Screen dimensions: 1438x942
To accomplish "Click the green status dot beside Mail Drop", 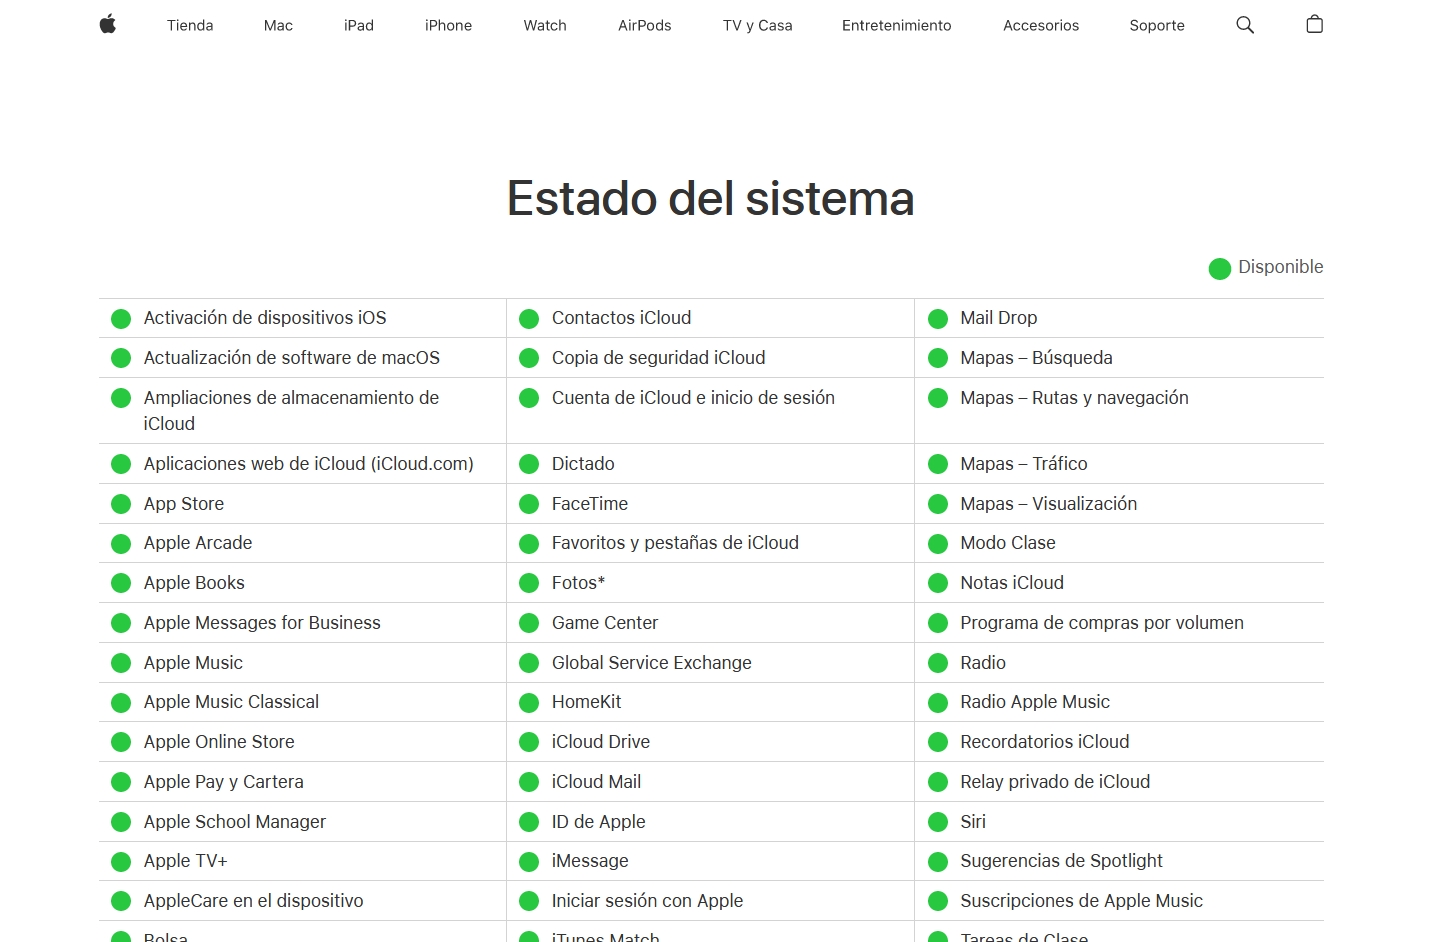I will point(938,319).
